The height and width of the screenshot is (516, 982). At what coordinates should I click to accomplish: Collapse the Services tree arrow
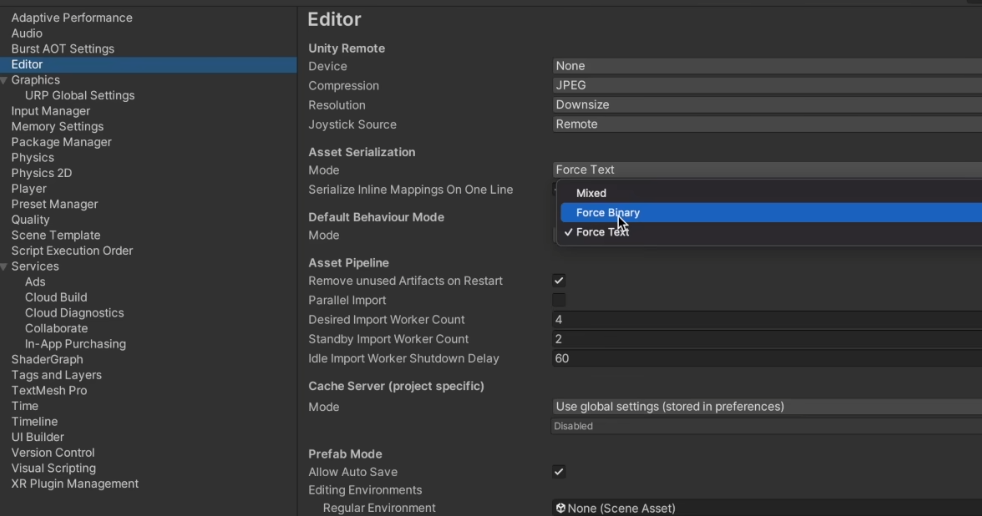(4, 267)
